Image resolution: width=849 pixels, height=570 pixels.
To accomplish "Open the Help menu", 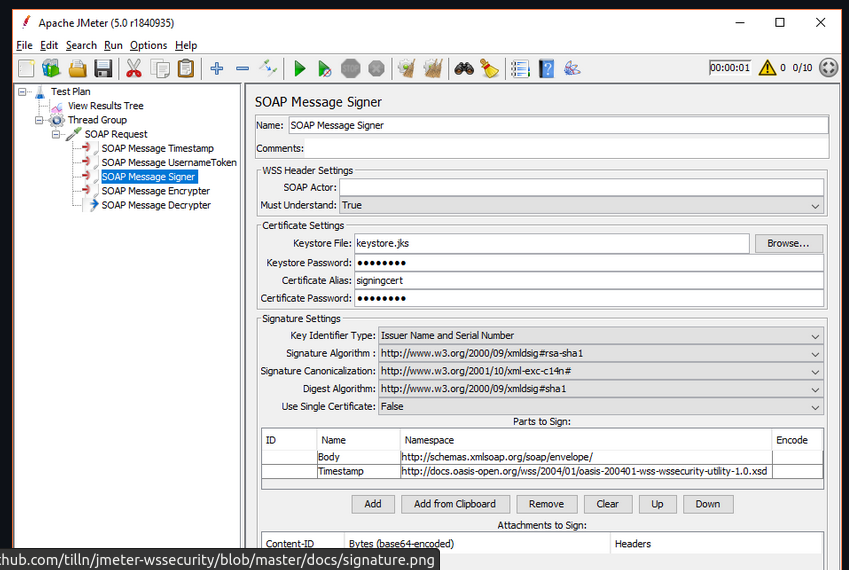I will 186,45.
